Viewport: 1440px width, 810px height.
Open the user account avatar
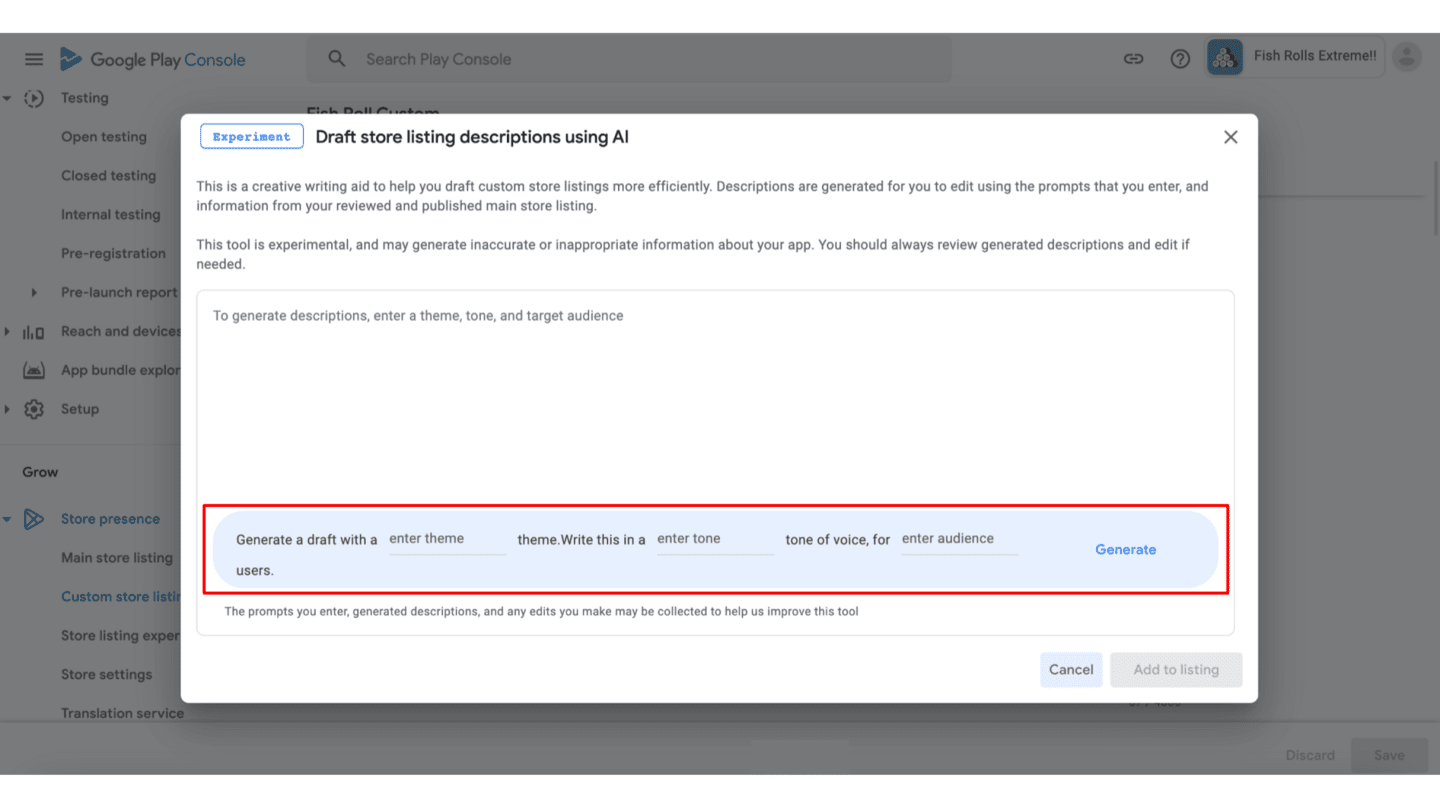coord(1407,57)
